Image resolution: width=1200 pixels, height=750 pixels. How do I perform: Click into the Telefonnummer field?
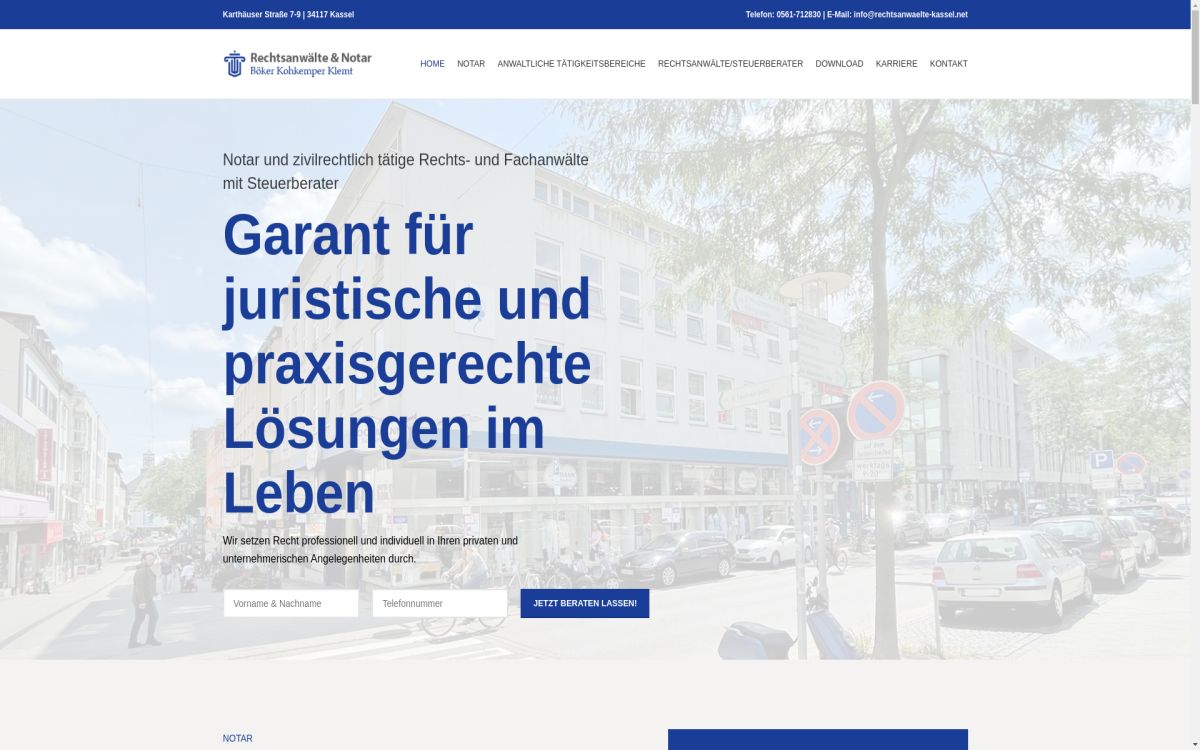tap(439, 603)
